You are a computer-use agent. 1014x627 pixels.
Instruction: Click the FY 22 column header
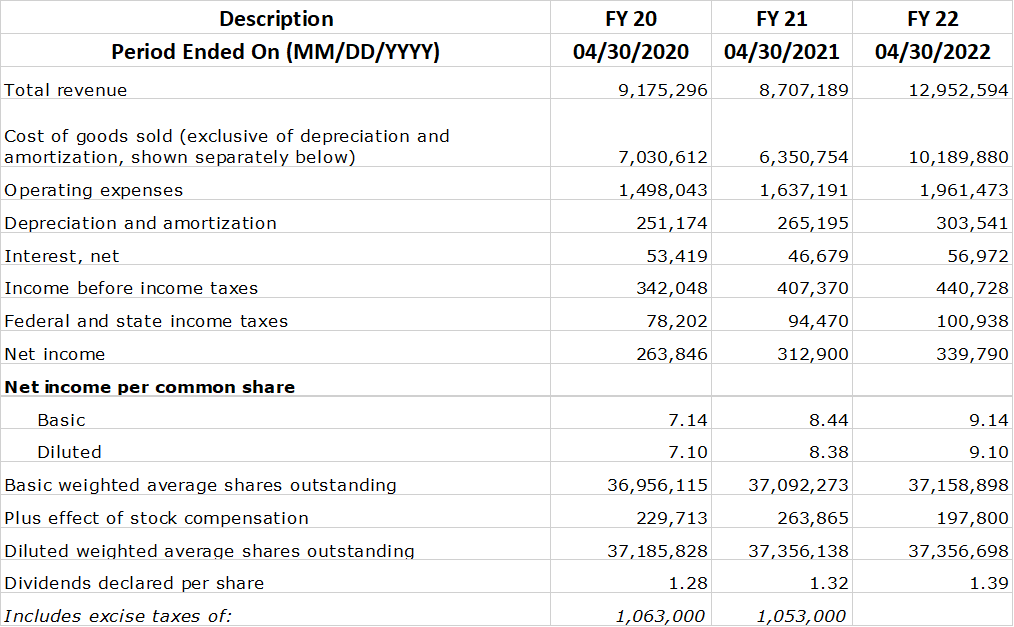pyautogui.click(x=933, y=19)
